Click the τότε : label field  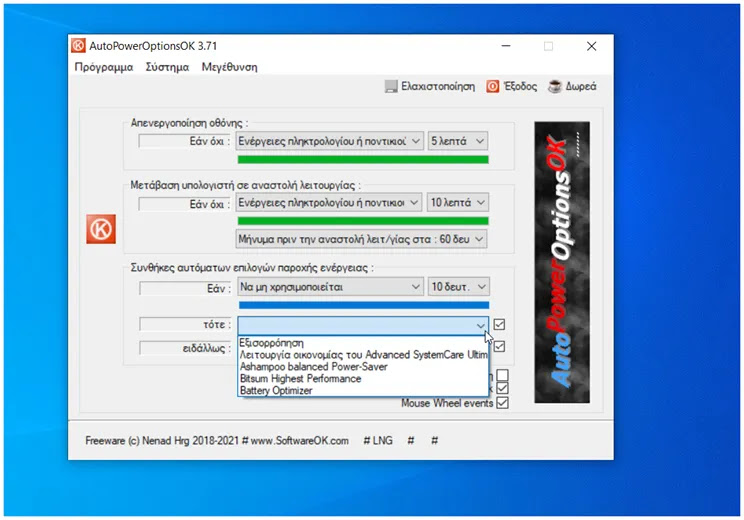point(185,325)
